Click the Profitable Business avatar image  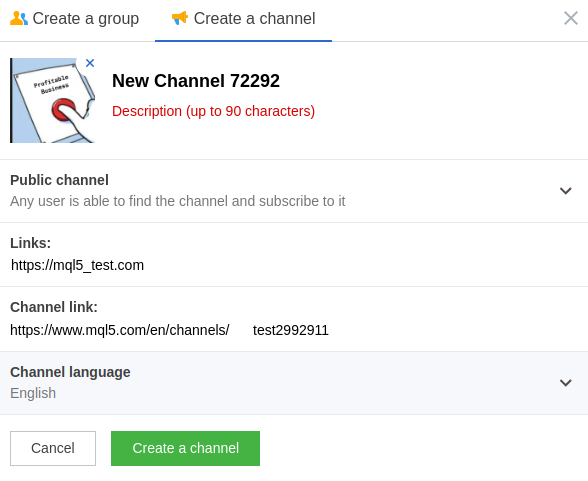click(x=52, y=100)
